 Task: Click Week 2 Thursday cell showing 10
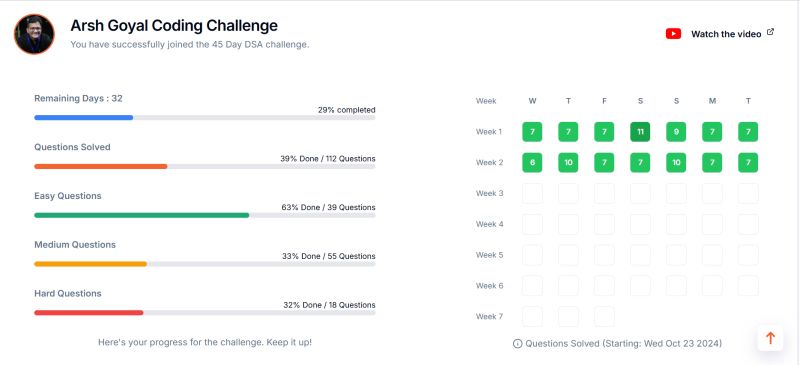pyautogui.click(x=568, y=162)
